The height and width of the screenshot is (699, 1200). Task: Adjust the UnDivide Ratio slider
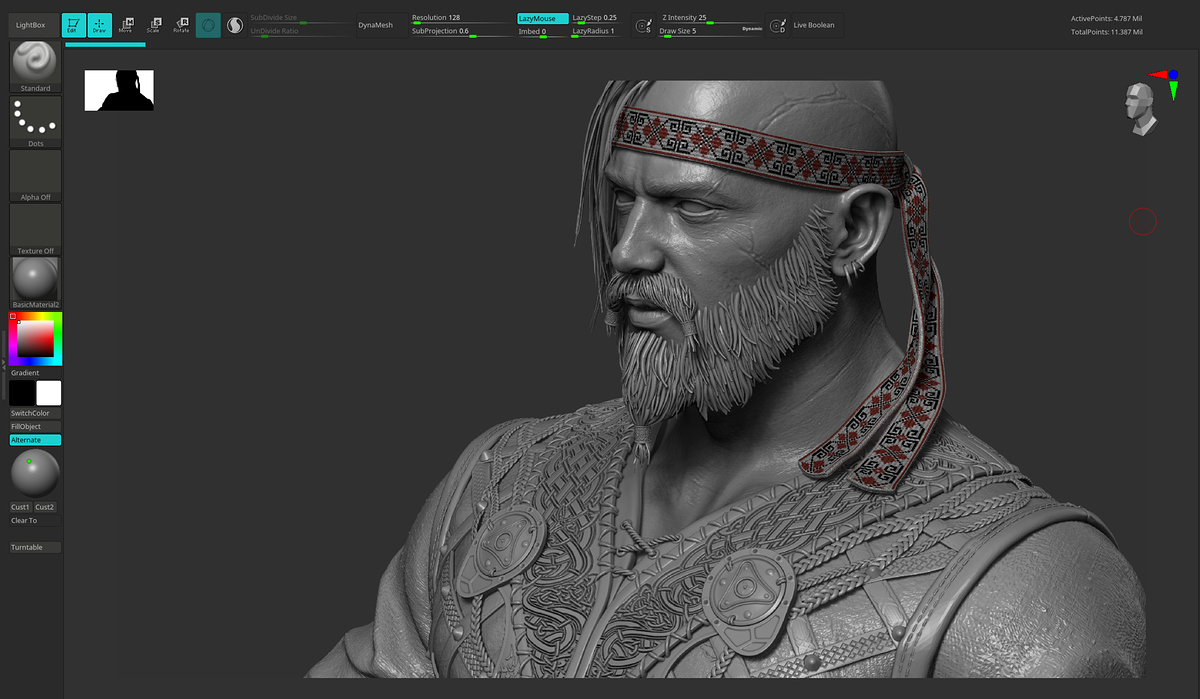[300, 32]
